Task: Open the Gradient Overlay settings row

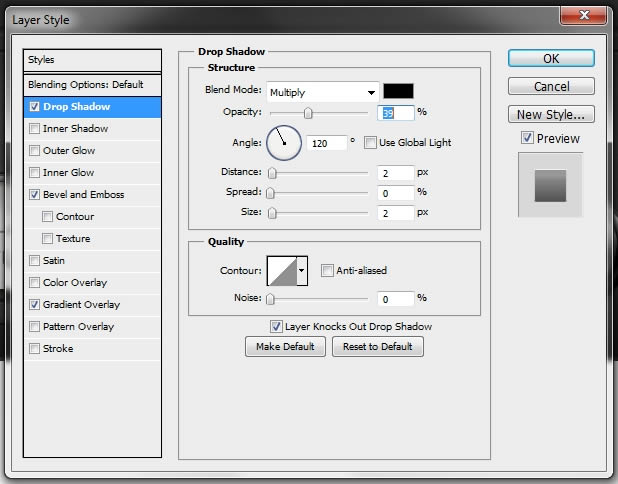Action: (92, 304)
